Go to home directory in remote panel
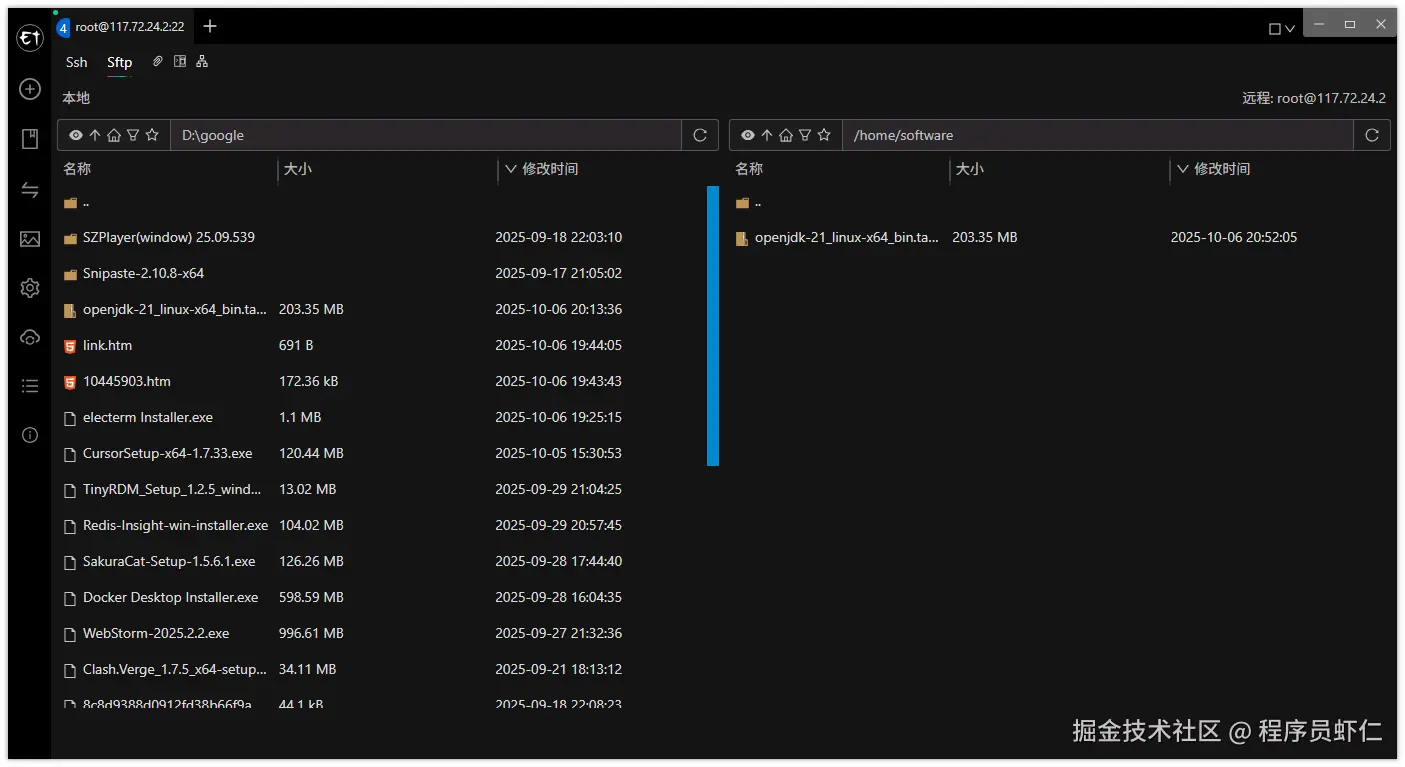The width and height of the screenshot is (1405, 767). (786, 135)
